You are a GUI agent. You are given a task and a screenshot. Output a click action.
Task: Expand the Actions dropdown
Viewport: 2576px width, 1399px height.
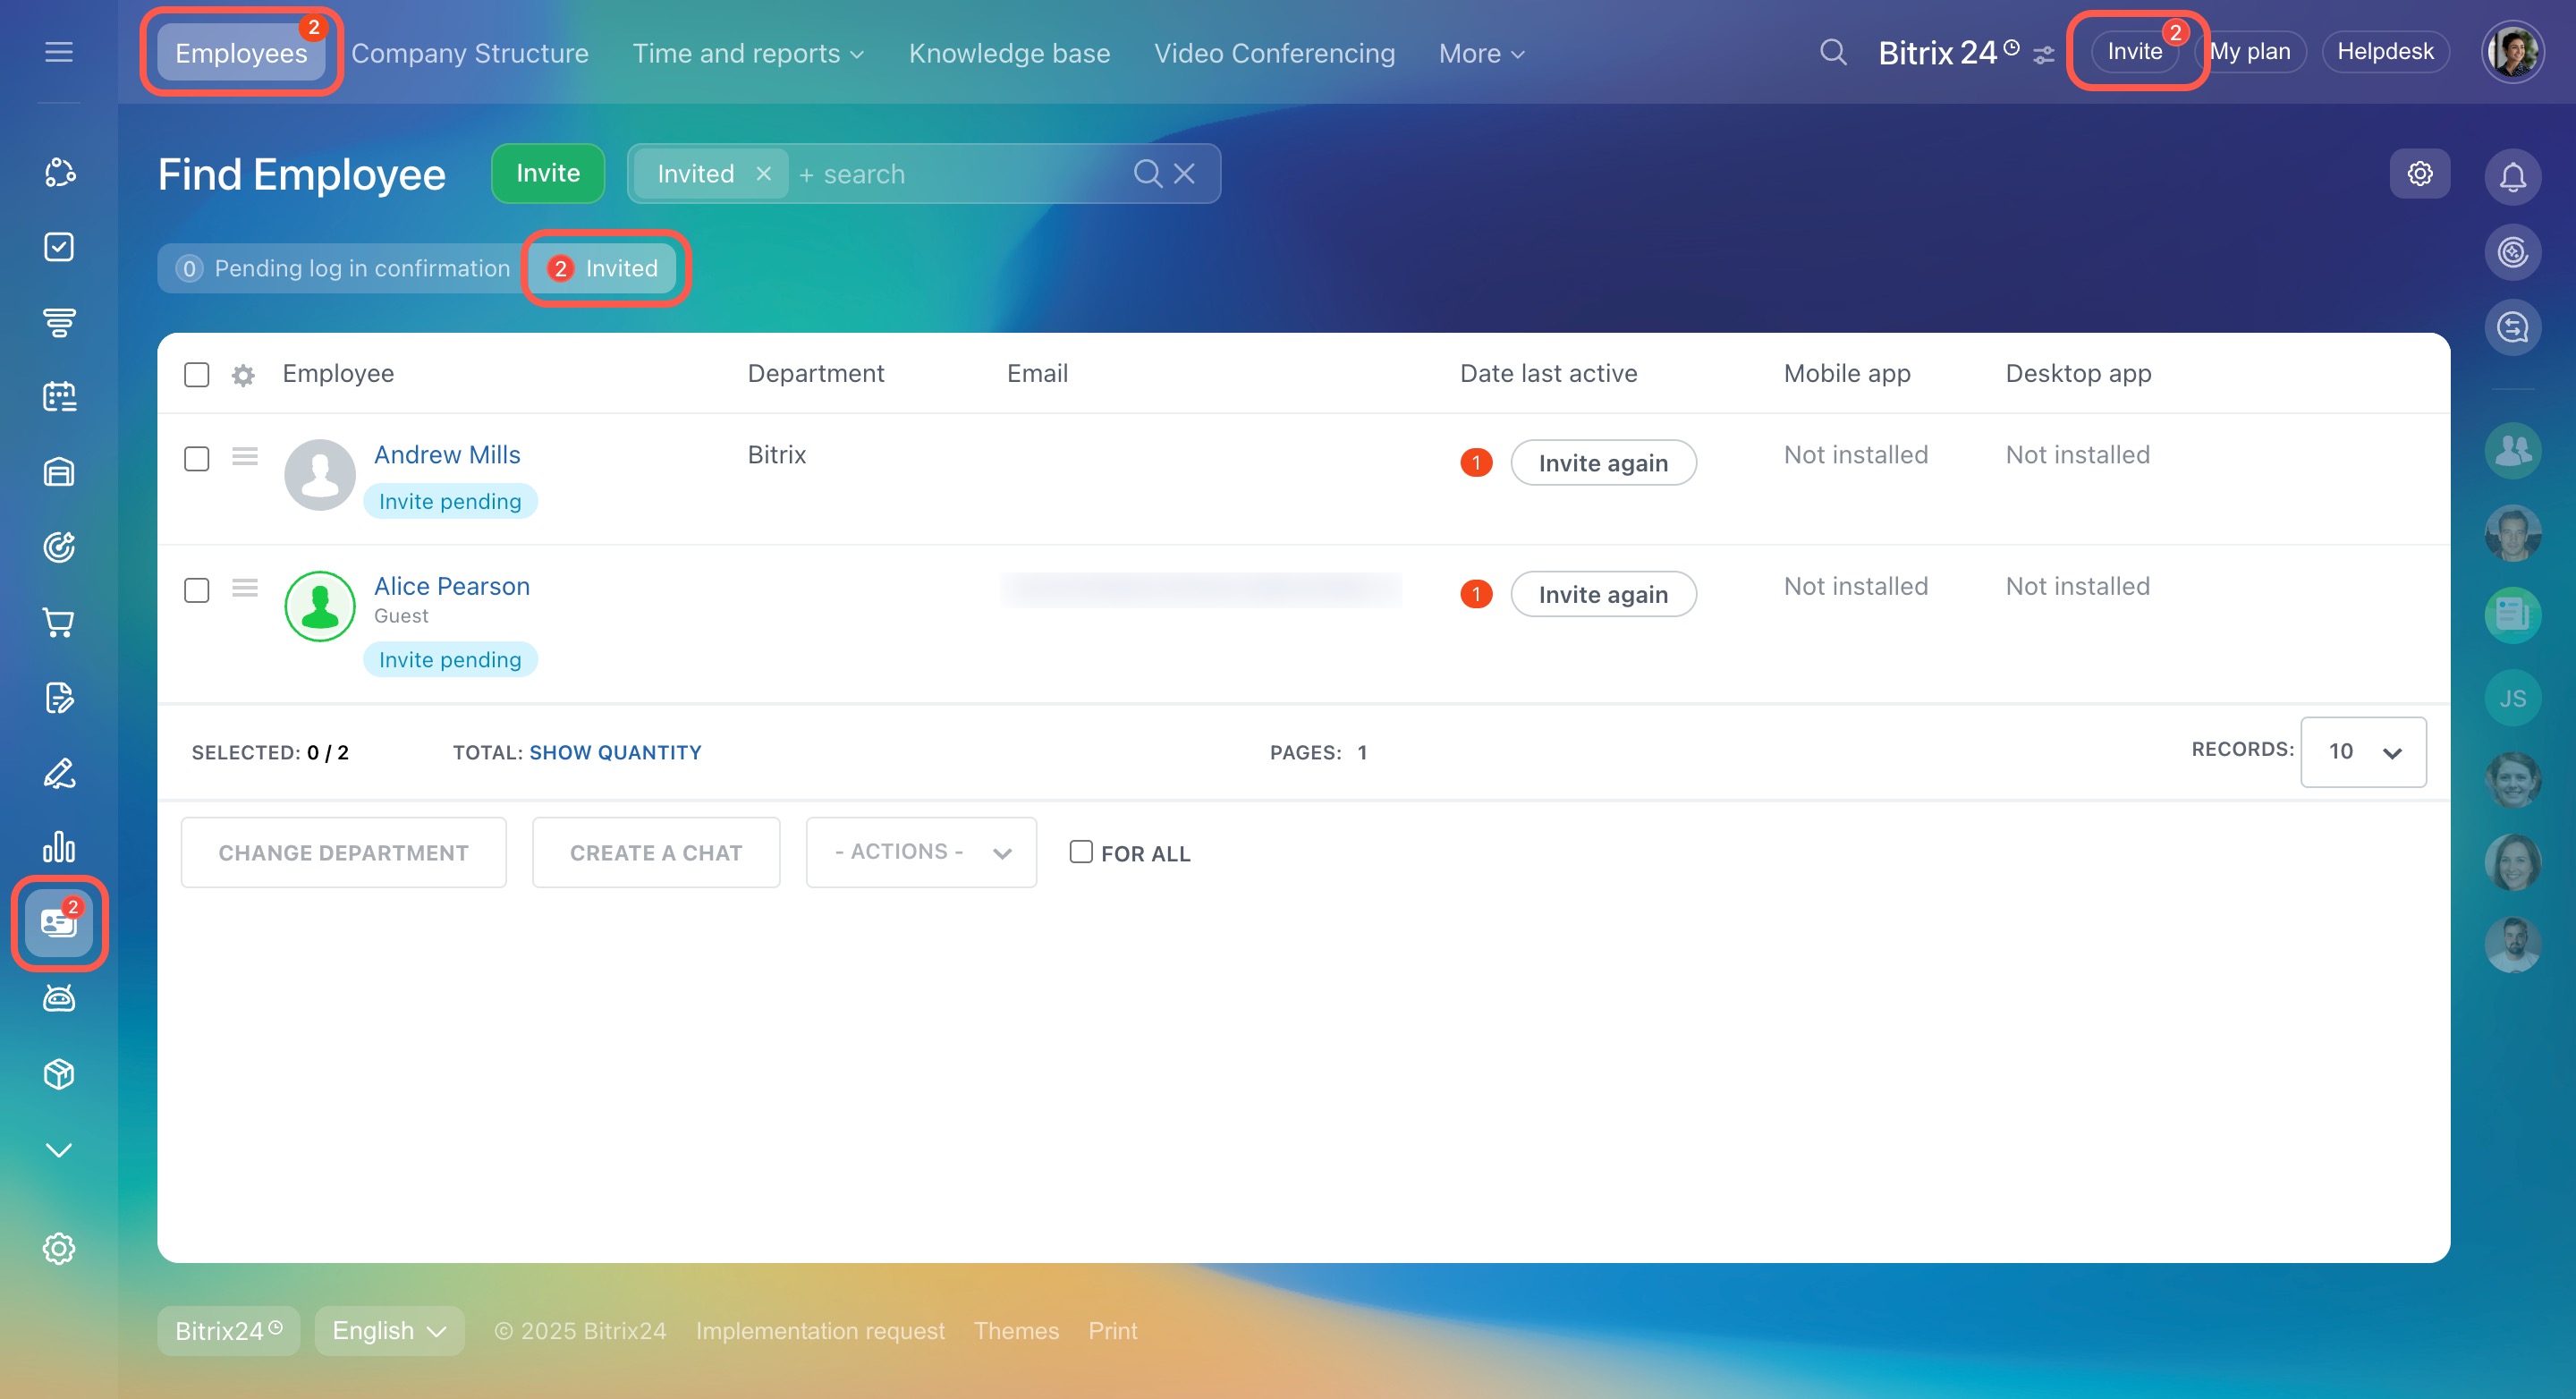point(920,852)
